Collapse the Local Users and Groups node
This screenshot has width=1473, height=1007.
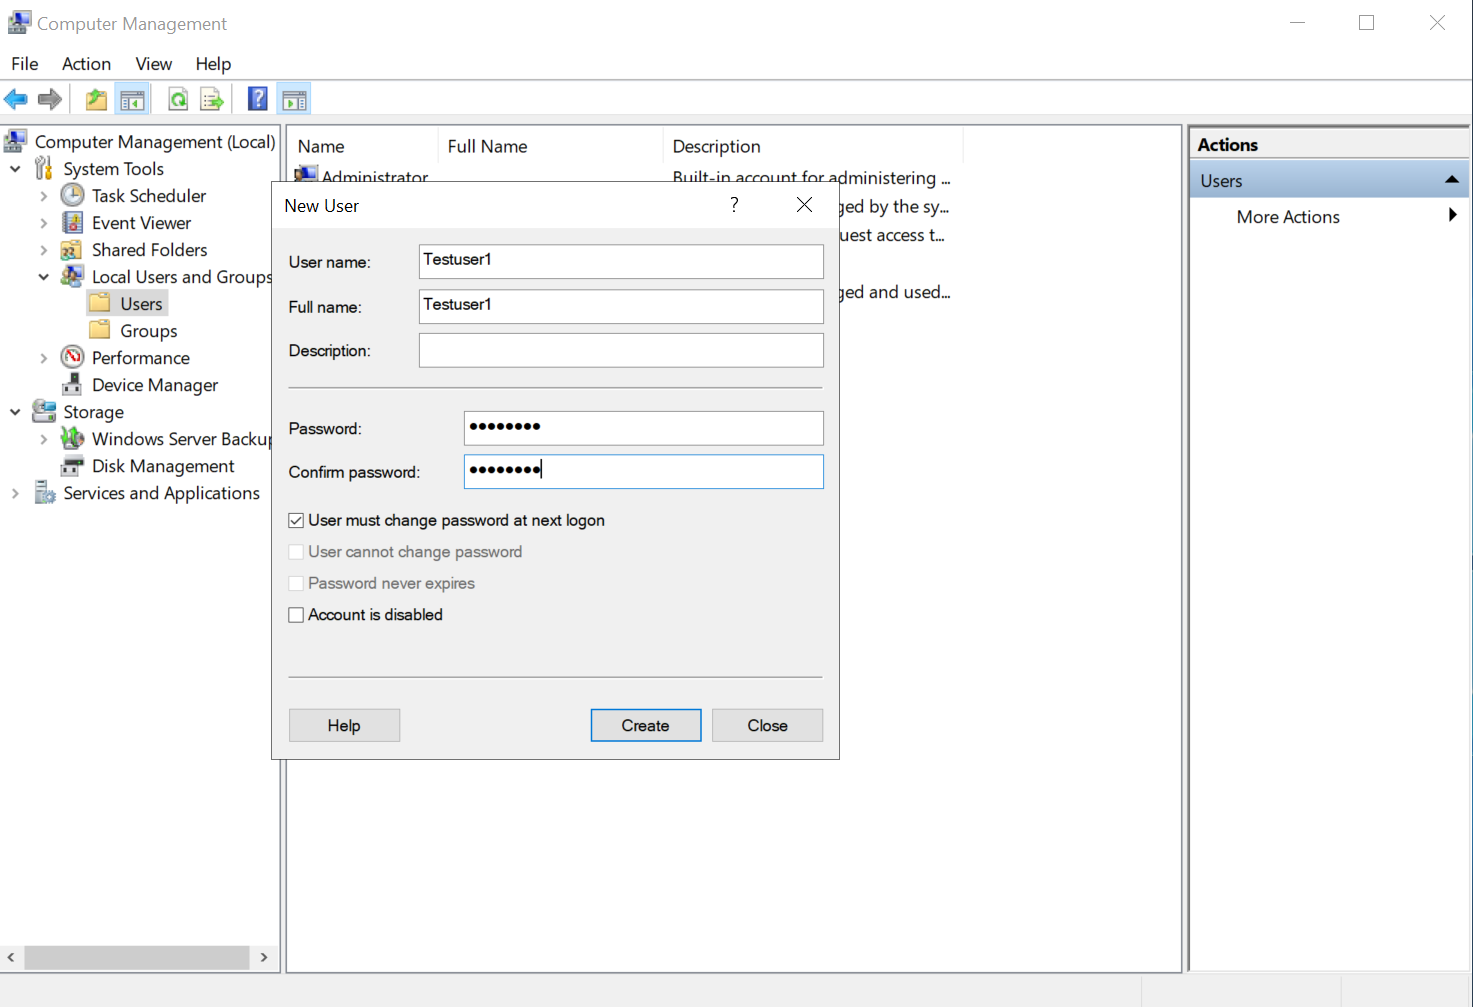click(x=43, y=277)
